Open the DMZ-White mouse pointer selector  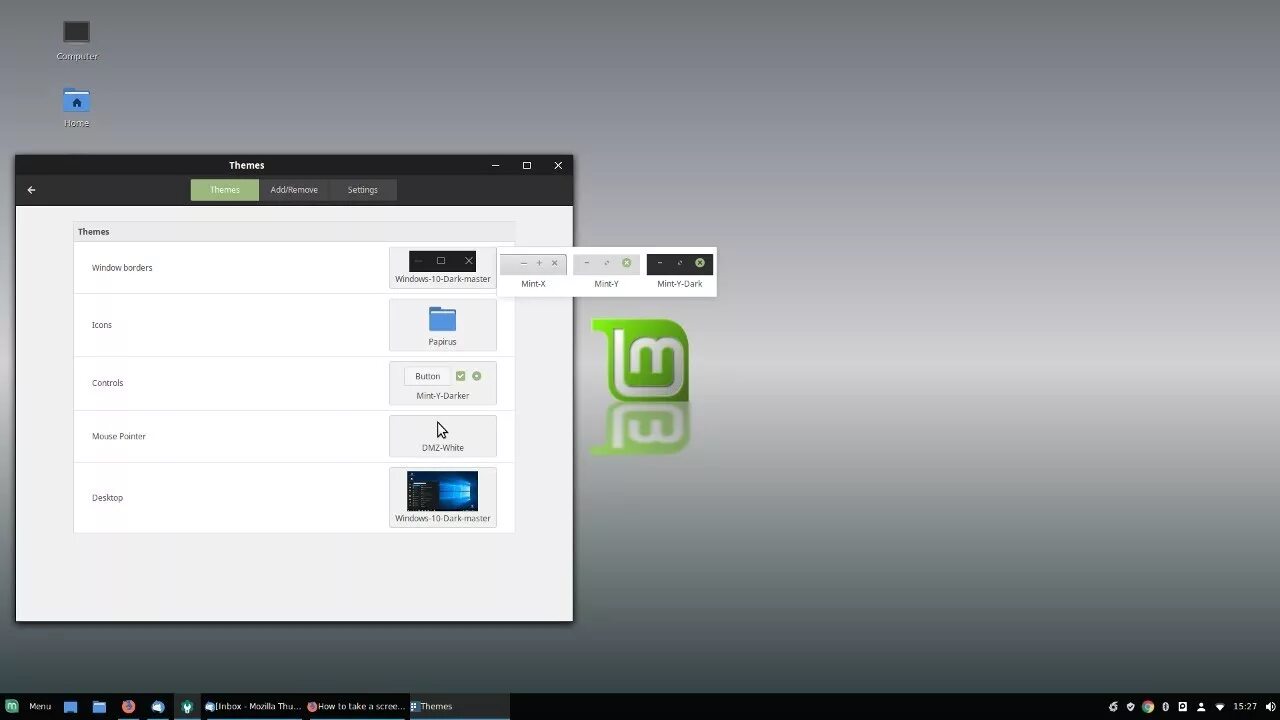[x=442, y=435]
